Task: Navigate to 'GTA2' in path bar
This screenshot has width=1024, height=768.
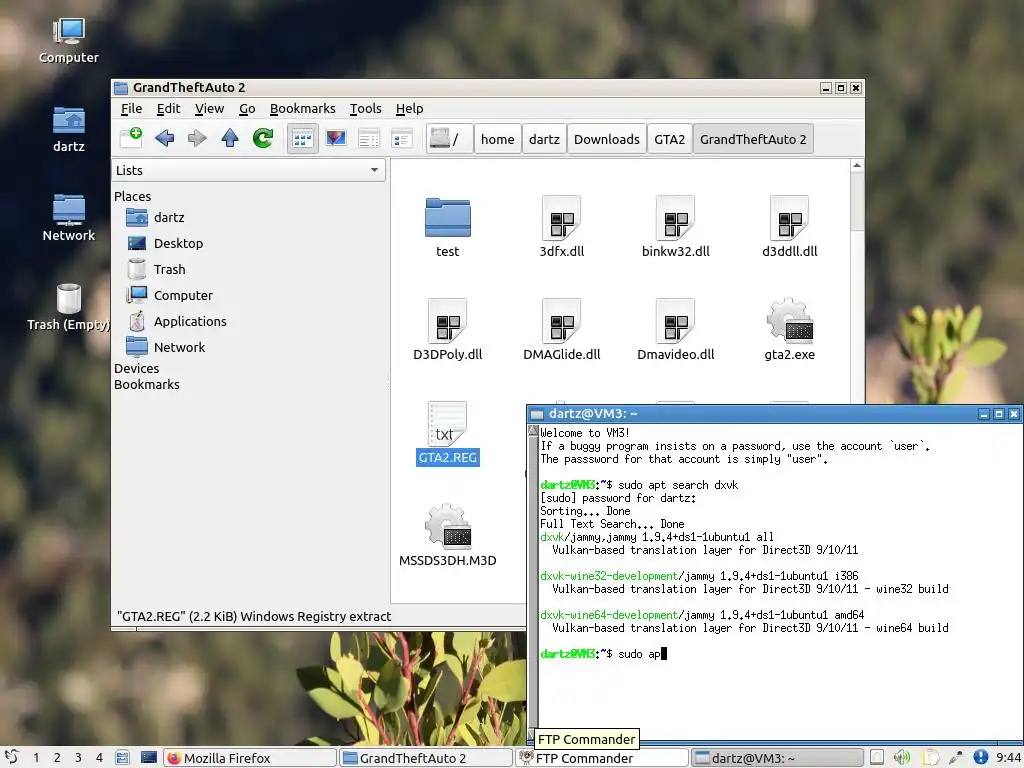Action: point(669,139)
